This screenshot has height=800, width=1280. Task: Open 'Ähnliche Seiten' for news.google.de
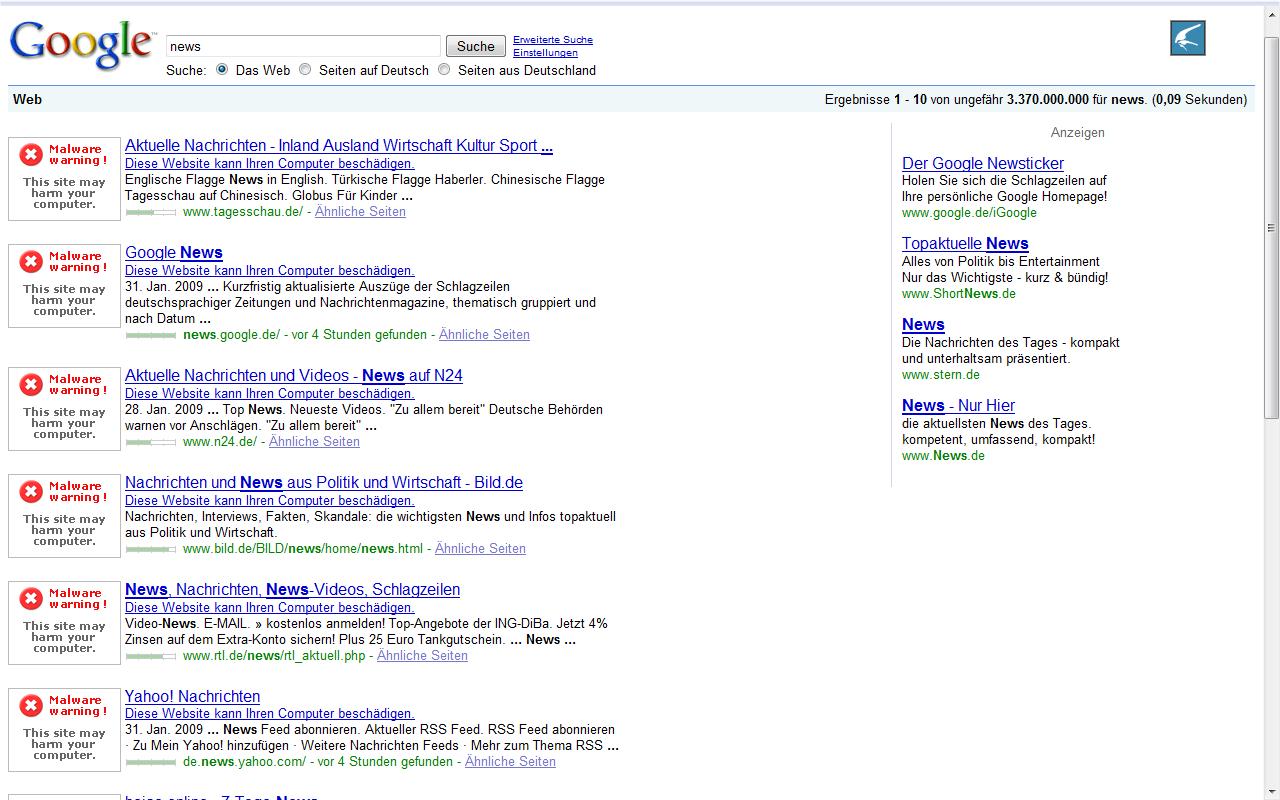484,335
